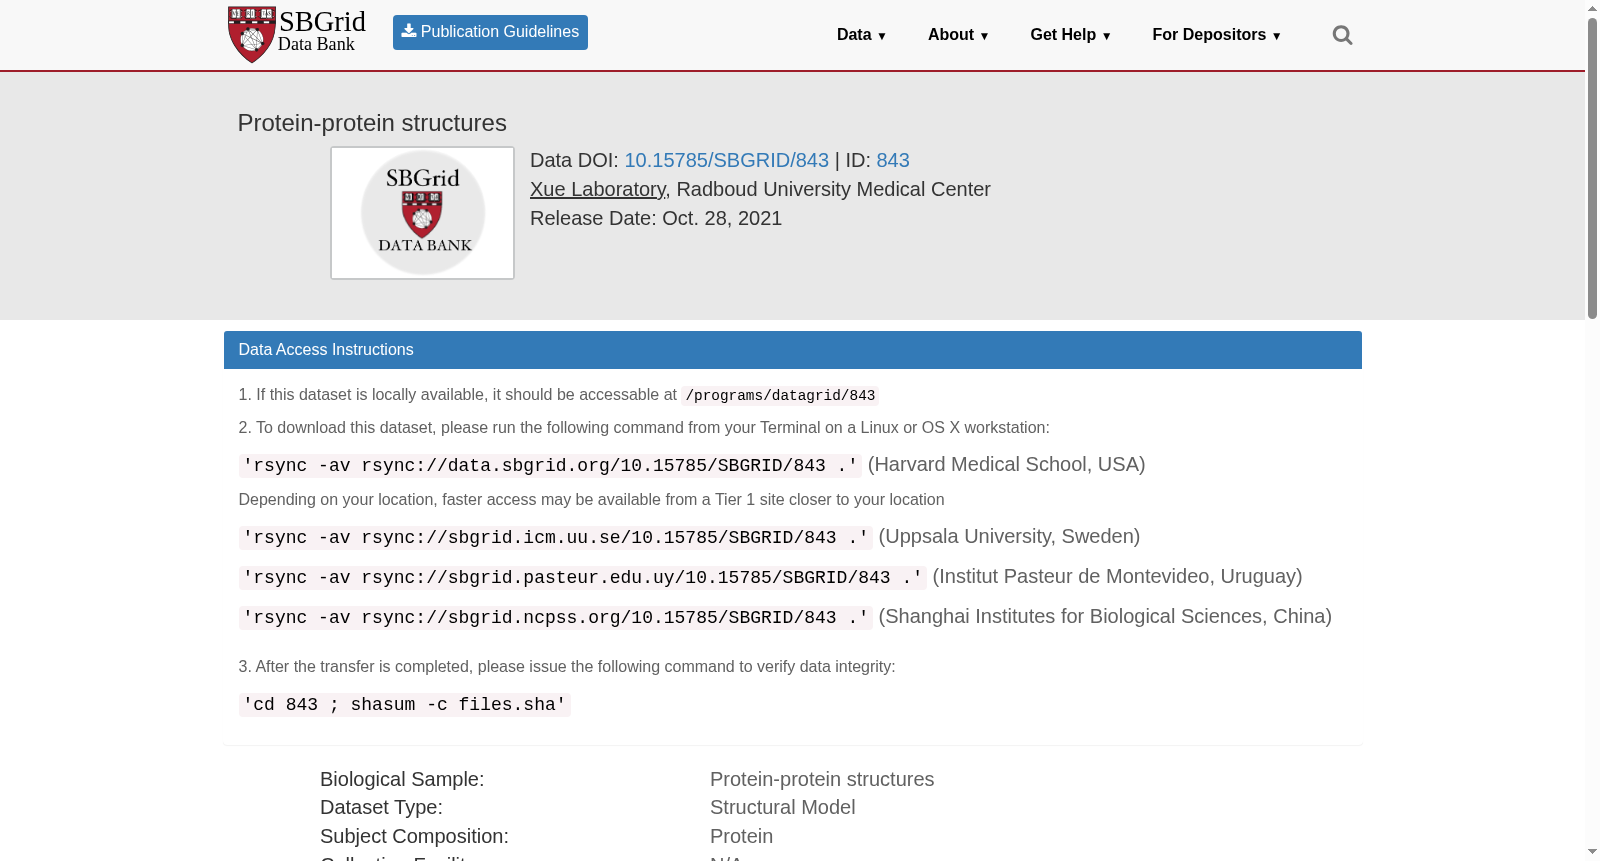Select the data.sbgrid.org rsync command
This screenshot has height=861, width=1600.
point(550,466)
